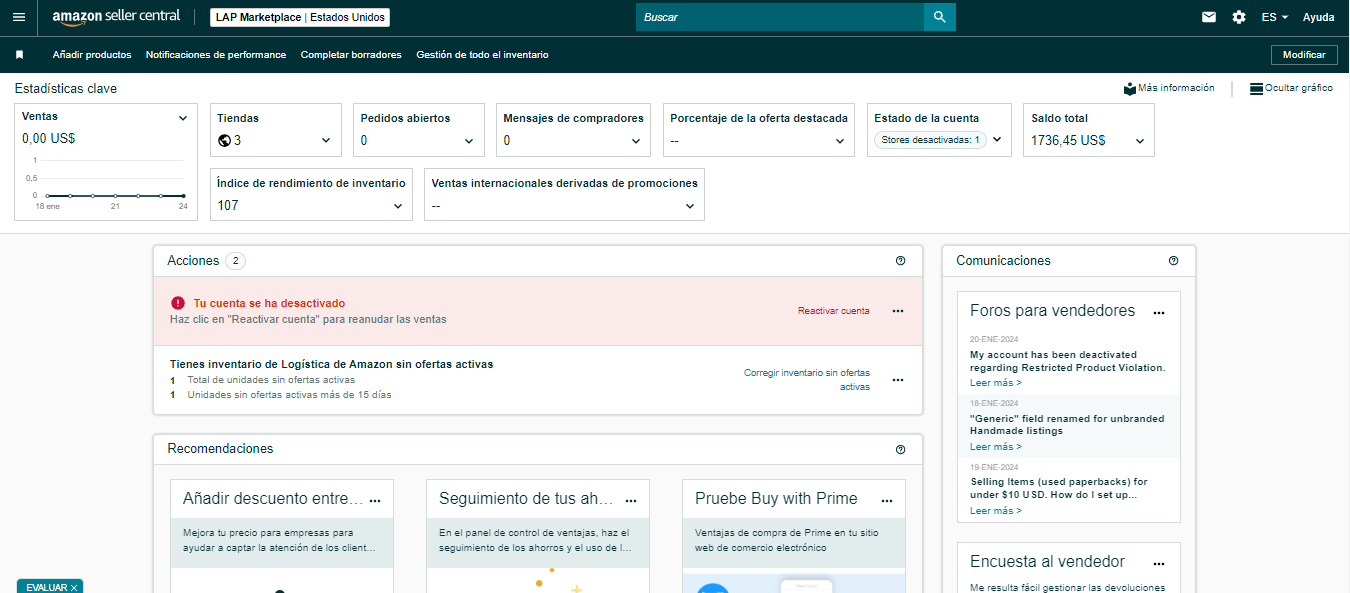The width and height of the screenshot is (1350, 593).
Task: Open the Ayuda help link
Action: click(1318, 17)
